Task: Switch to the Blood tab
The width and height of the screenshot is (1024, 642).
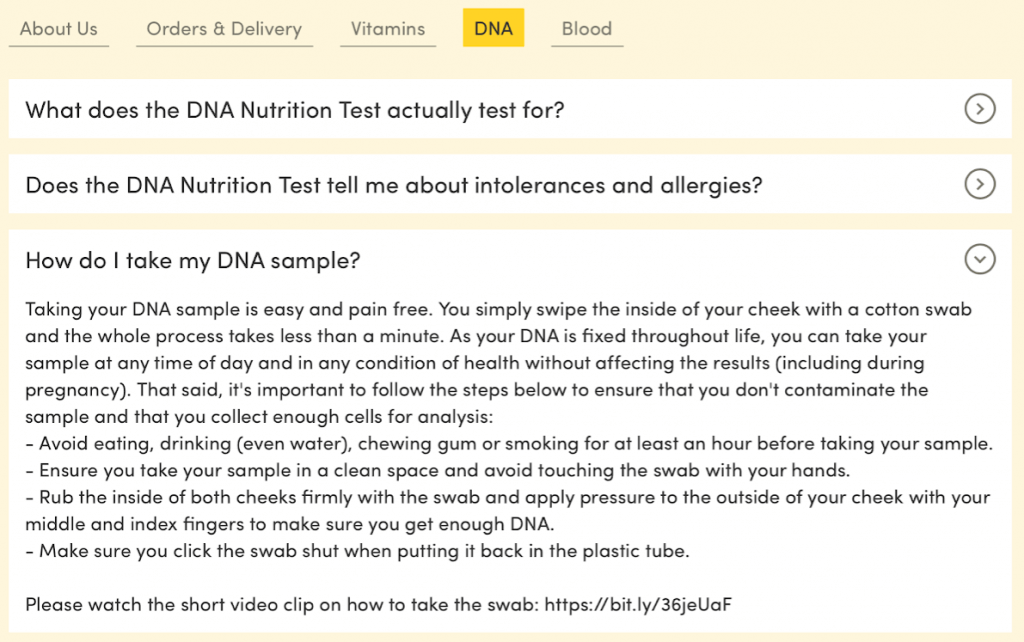Action: [x=586, y=28]
